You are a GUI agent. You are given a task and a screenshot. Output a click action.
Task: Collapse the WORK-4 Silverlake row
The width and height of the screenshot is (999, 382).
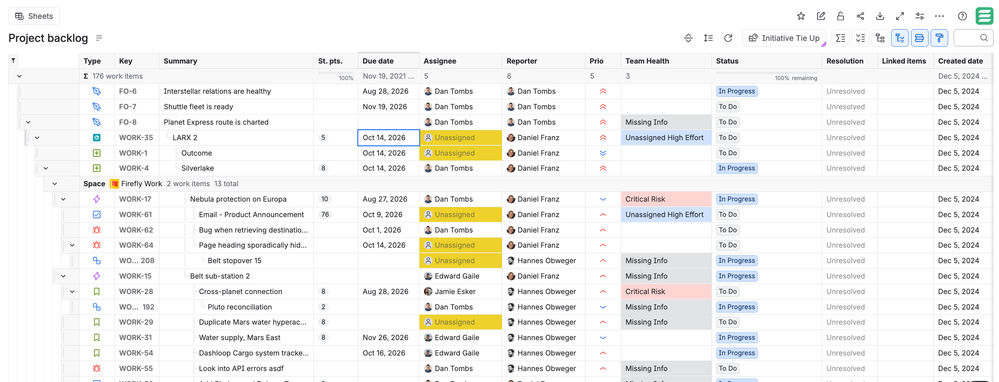tap(46, 168)
